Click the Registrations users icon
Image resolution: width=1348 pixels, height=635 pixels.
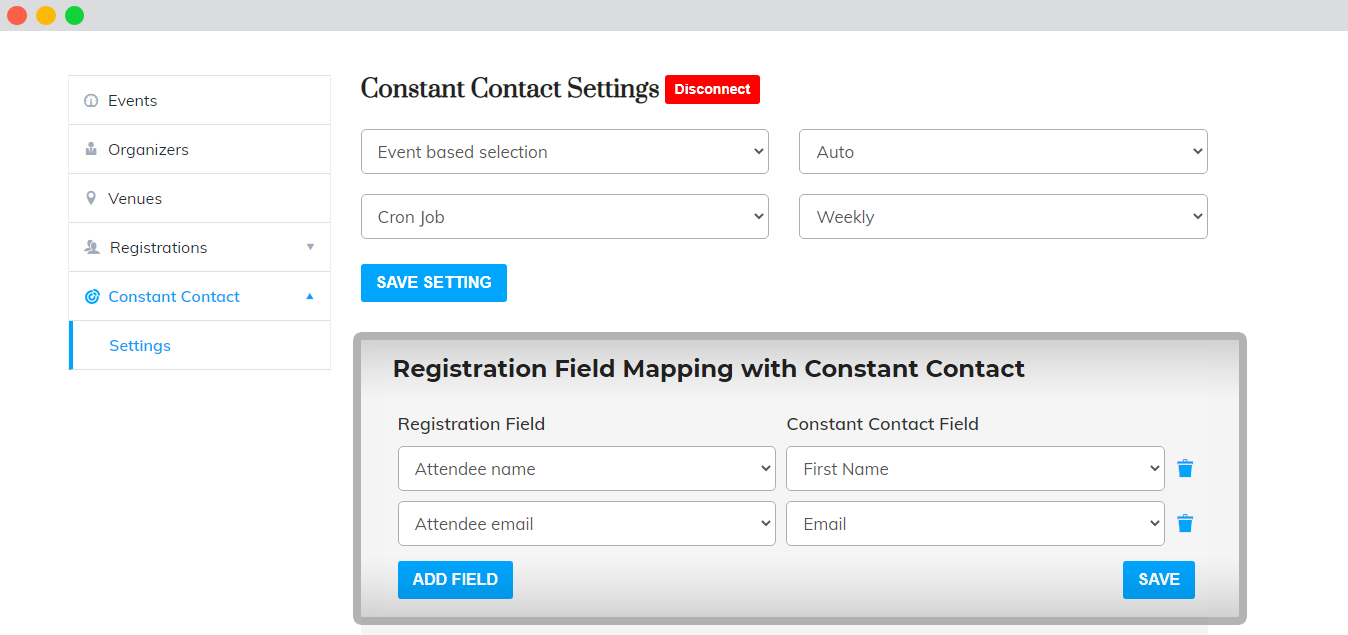point(92,247)
